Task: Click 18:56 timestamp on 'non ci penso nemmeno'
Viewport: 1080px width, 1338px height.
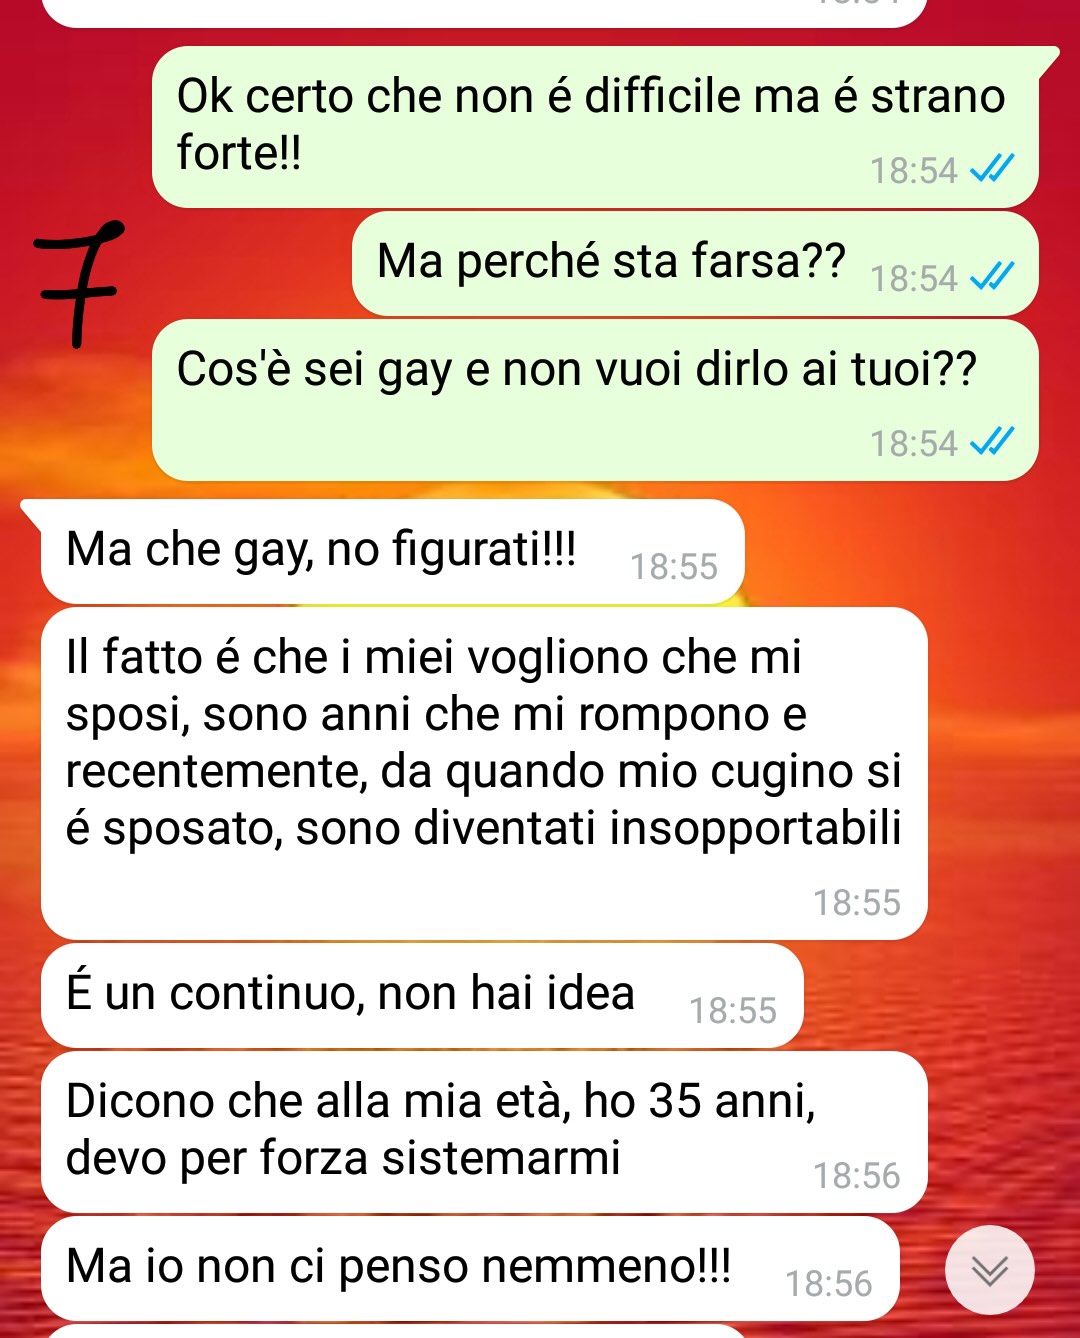Action: coord(829,1284)
